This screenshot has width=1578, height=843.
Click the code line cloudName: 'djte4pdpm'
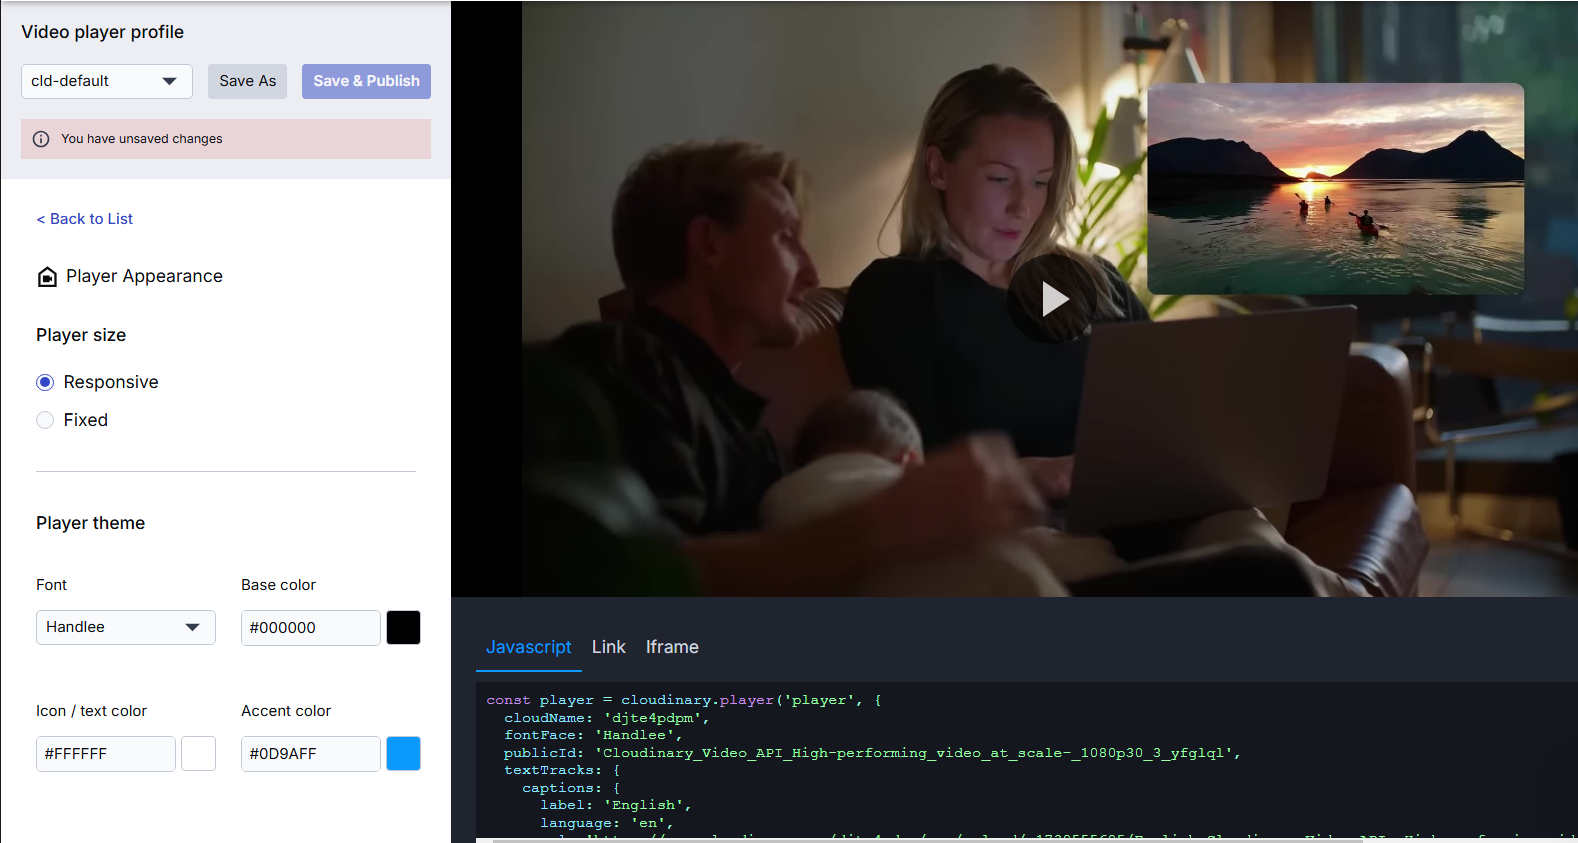point(607,718)
